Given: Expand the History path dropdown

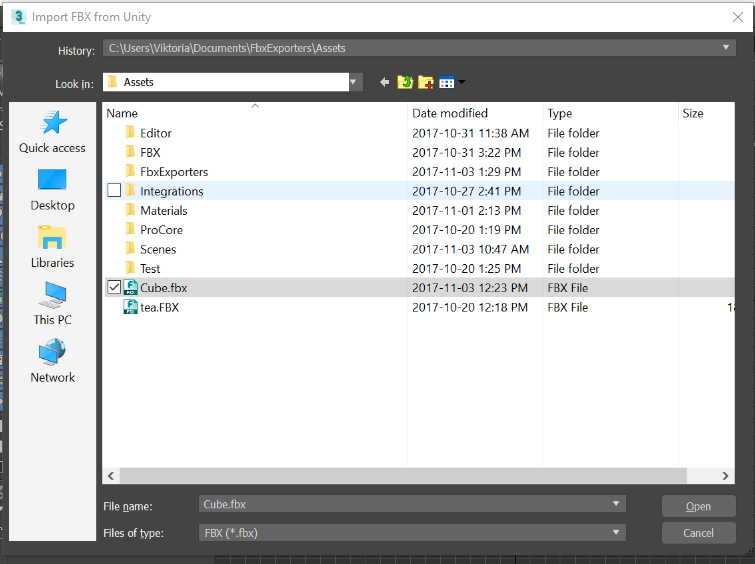Looking at the screenshot, I should click(727, 48).
